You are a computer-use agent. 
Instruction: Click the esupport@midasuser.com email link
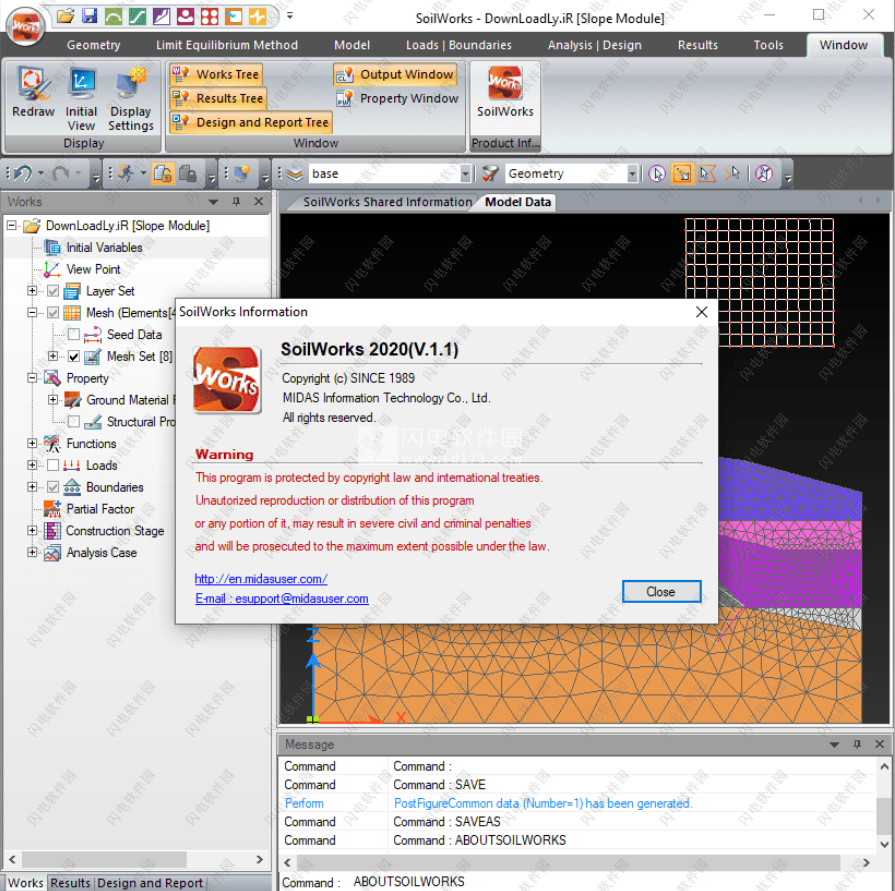(282, 599)
